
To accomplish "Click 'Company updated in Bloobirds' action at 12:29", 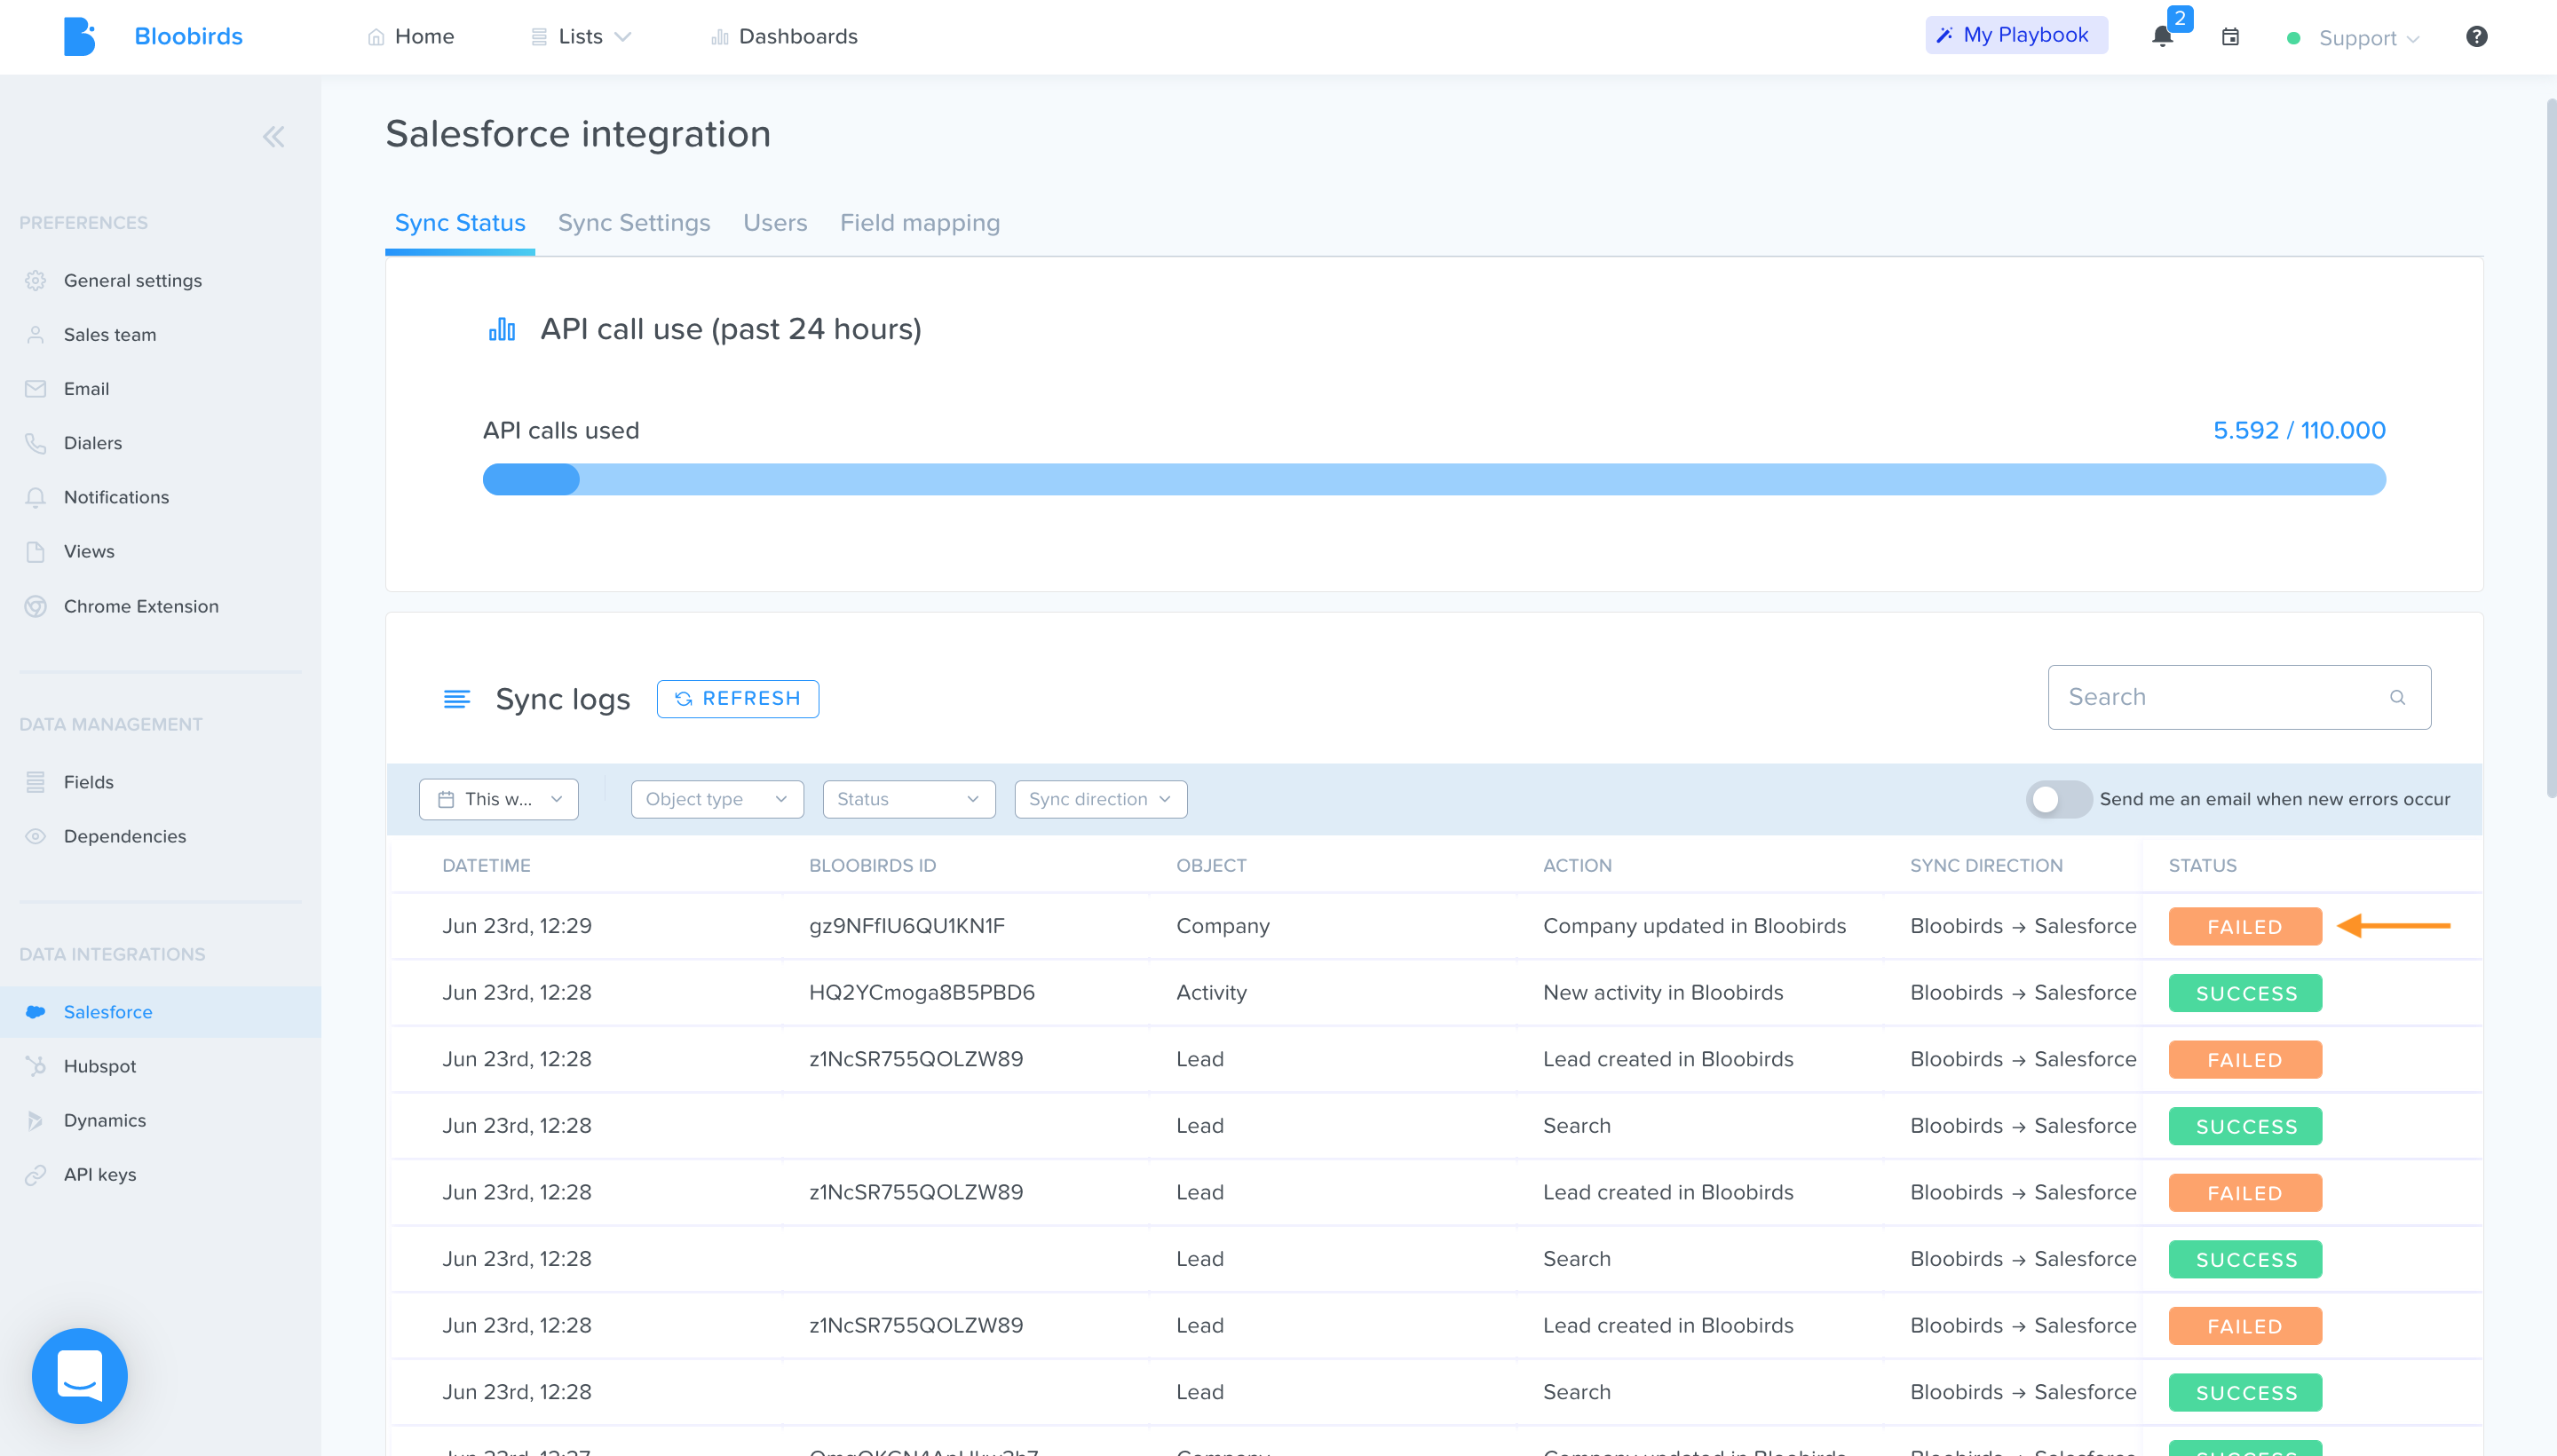I will click(x=1694, y=926).
